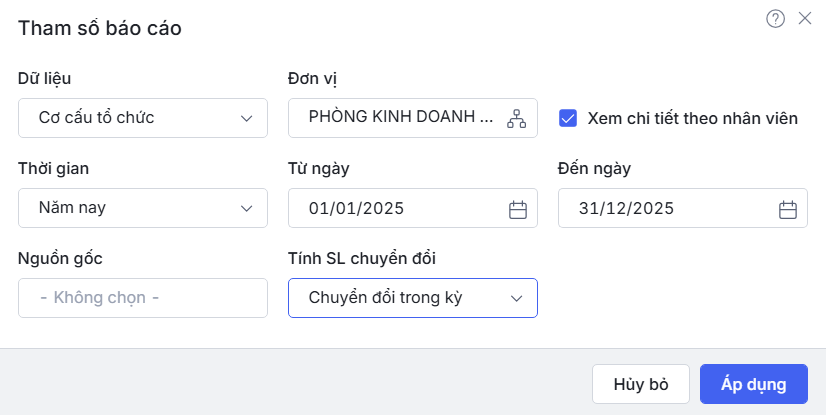Click the Dữ liệu dropdown chevron arrow

click(x=247, y=118)
